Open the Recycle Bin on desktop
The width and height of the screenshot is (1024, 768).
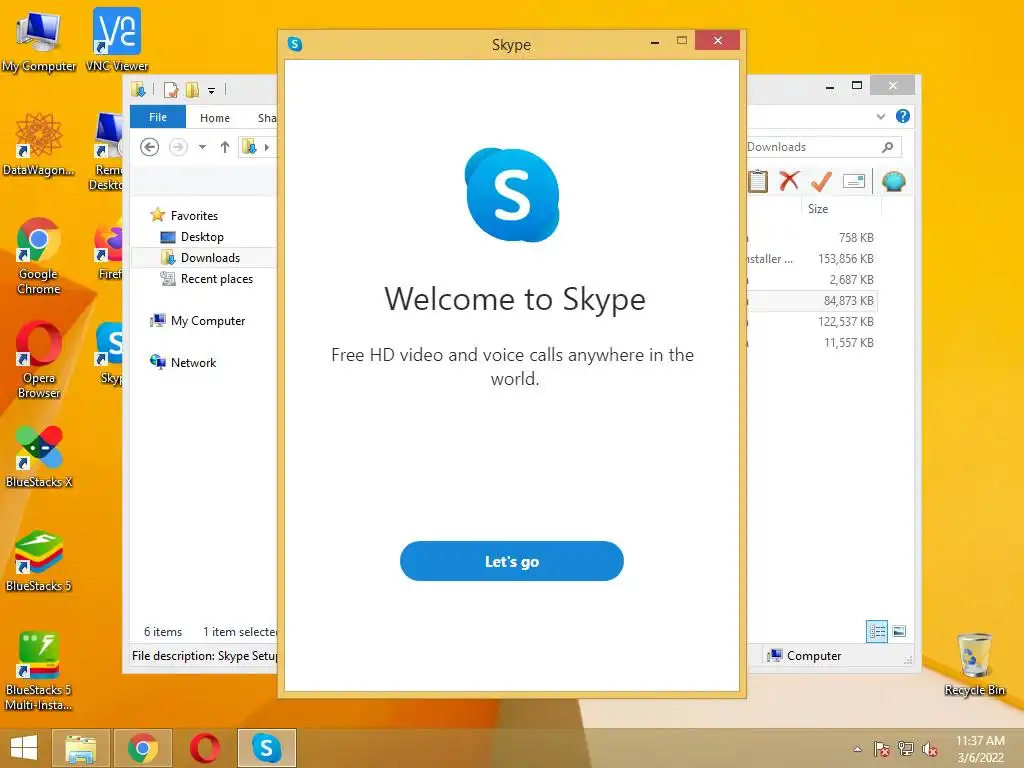pos(974,664)
